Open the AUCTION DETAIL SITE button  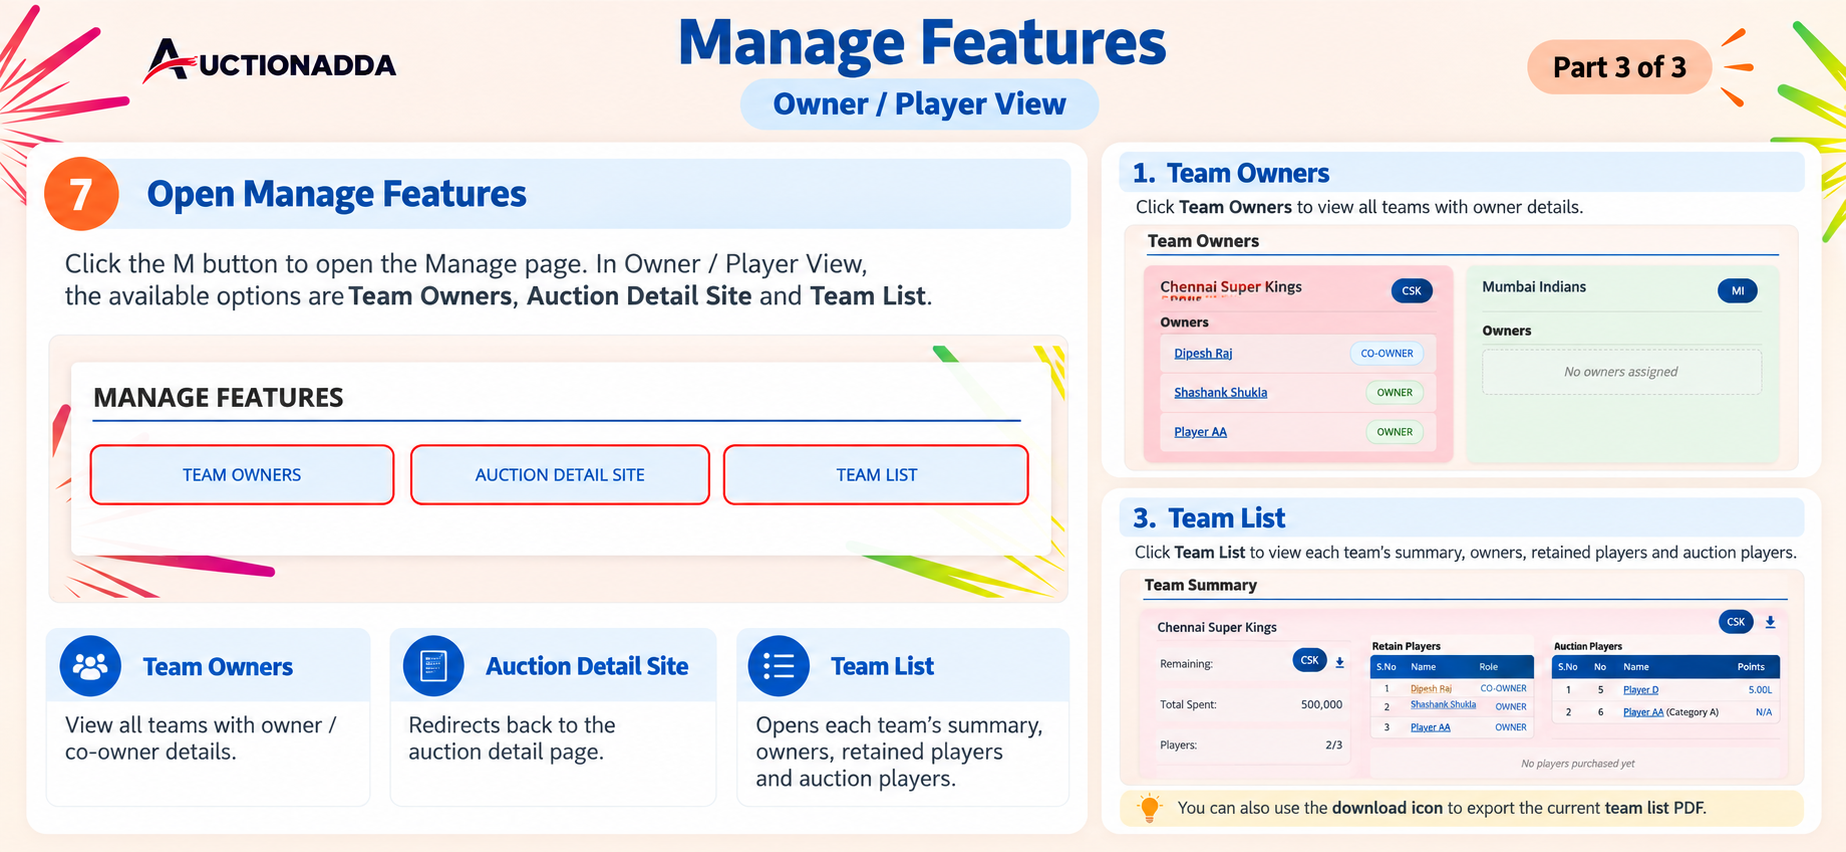pyautogui.click(x=560, y=475)
